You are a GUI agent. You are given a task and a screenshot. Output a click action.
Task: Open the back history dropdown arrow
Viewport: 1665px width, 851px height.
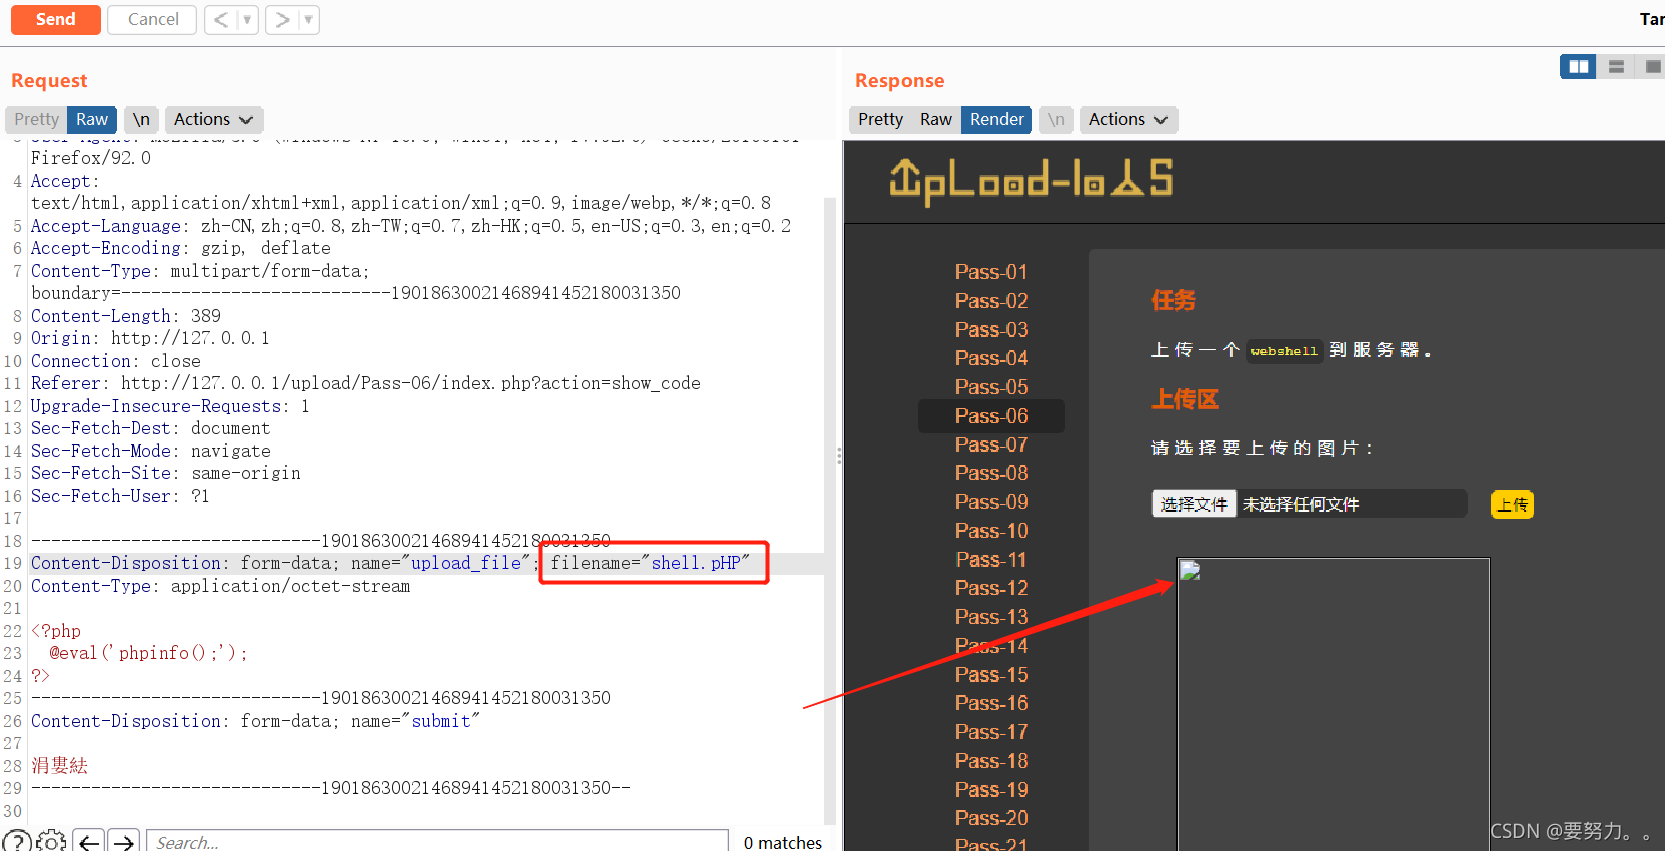[x=248, y=19]
